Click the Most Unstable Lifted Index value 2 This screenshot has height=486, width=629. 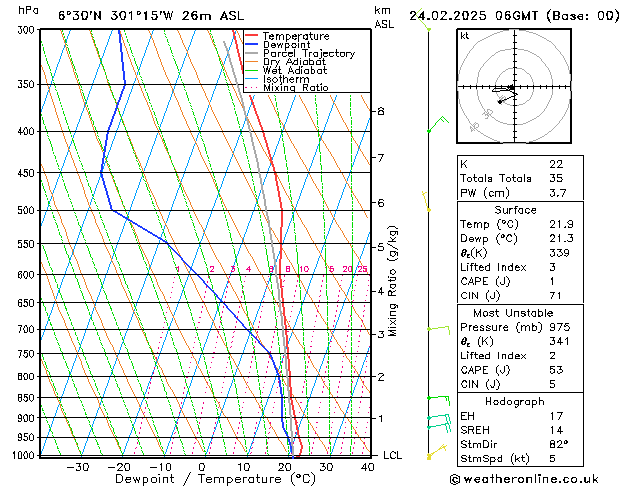[552, 356]
